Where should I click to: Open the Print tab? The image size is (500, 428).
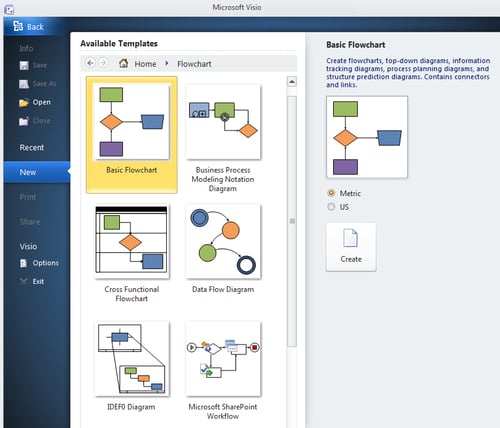click(x=28, y=197)
